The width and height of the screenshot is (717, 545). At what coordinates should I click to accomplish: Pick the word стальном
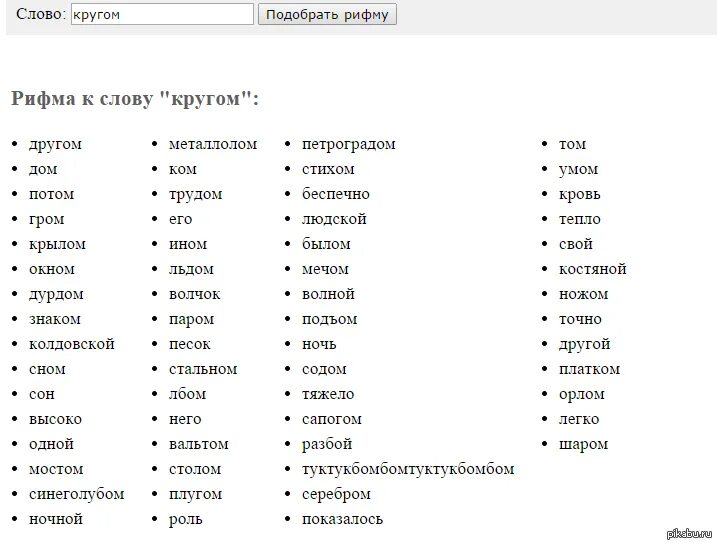tap(203, 369)
